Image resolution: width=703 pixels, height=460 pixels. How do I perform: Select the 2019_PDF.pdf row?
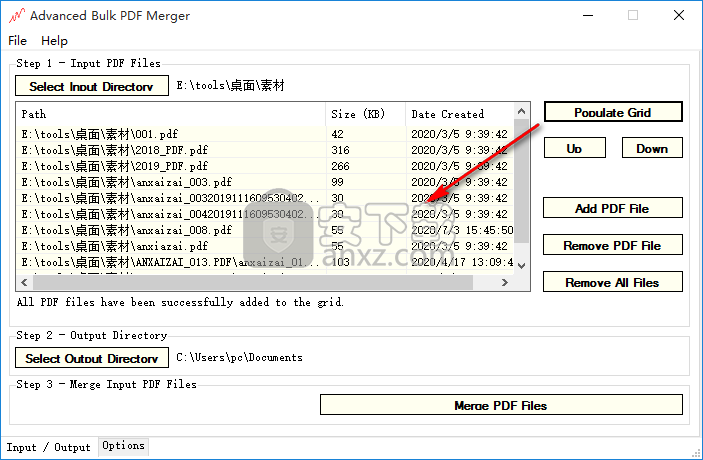[265, 166]
